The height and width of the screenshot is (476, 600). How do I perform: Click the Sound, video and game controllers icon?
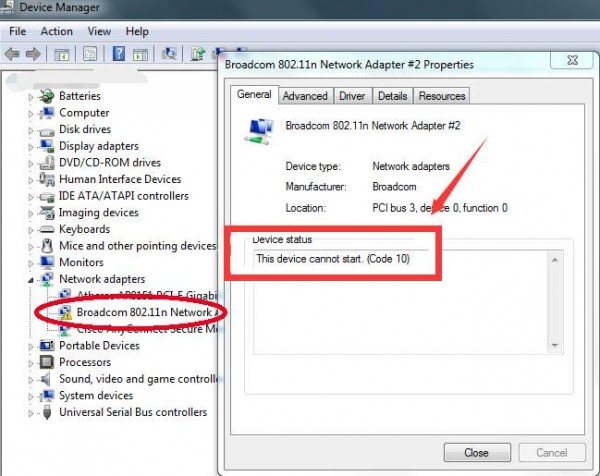(47, 379)
